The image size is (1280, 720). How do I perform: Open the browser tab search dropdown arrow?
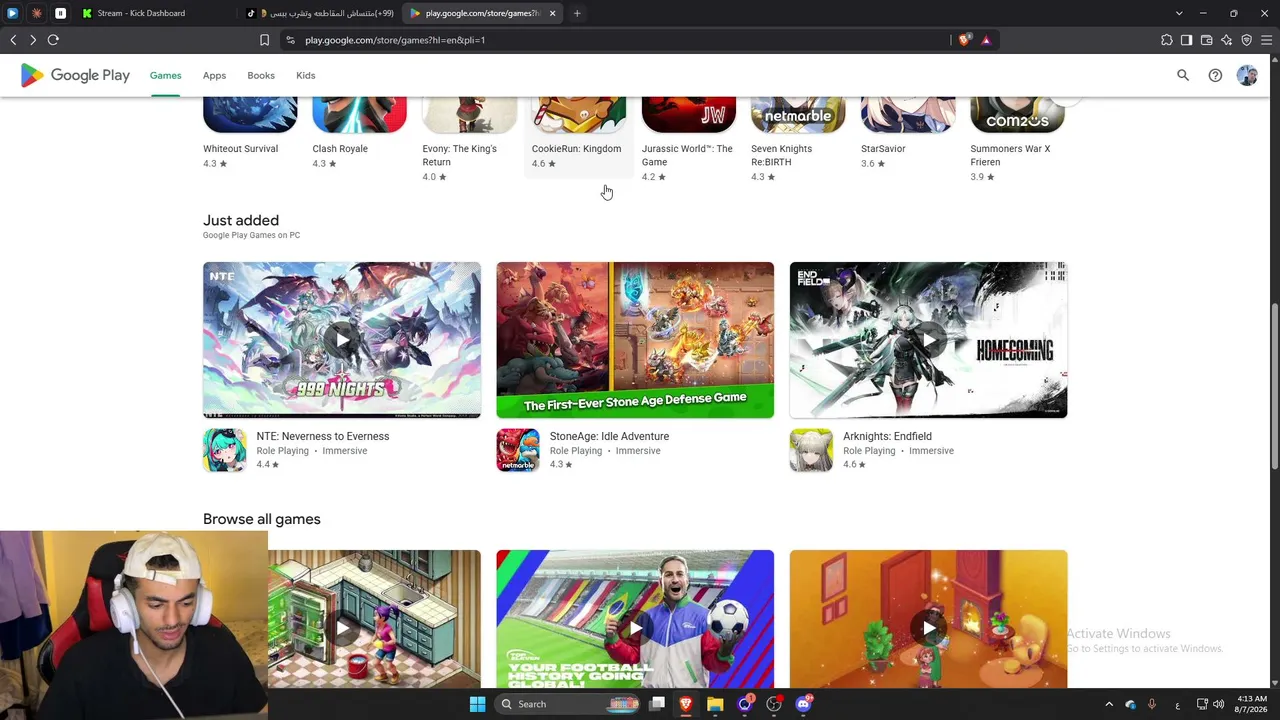point(1179,13)
